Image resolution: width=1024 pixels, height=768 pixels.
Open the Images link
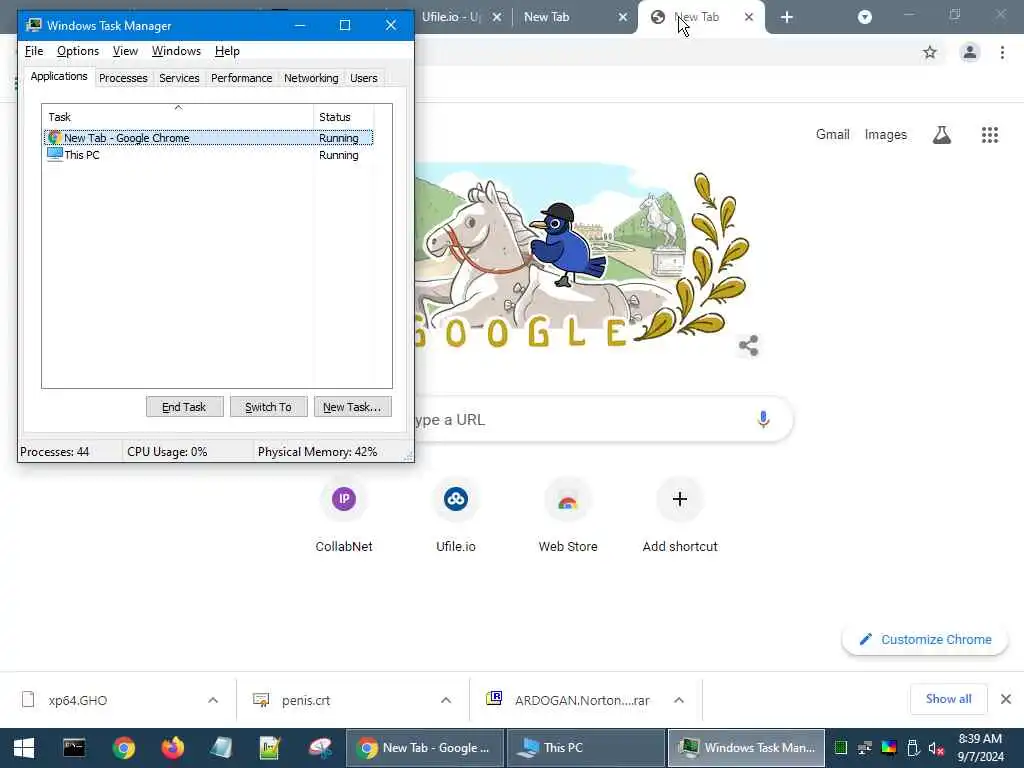pyautogui.click(x=886, y=135)
